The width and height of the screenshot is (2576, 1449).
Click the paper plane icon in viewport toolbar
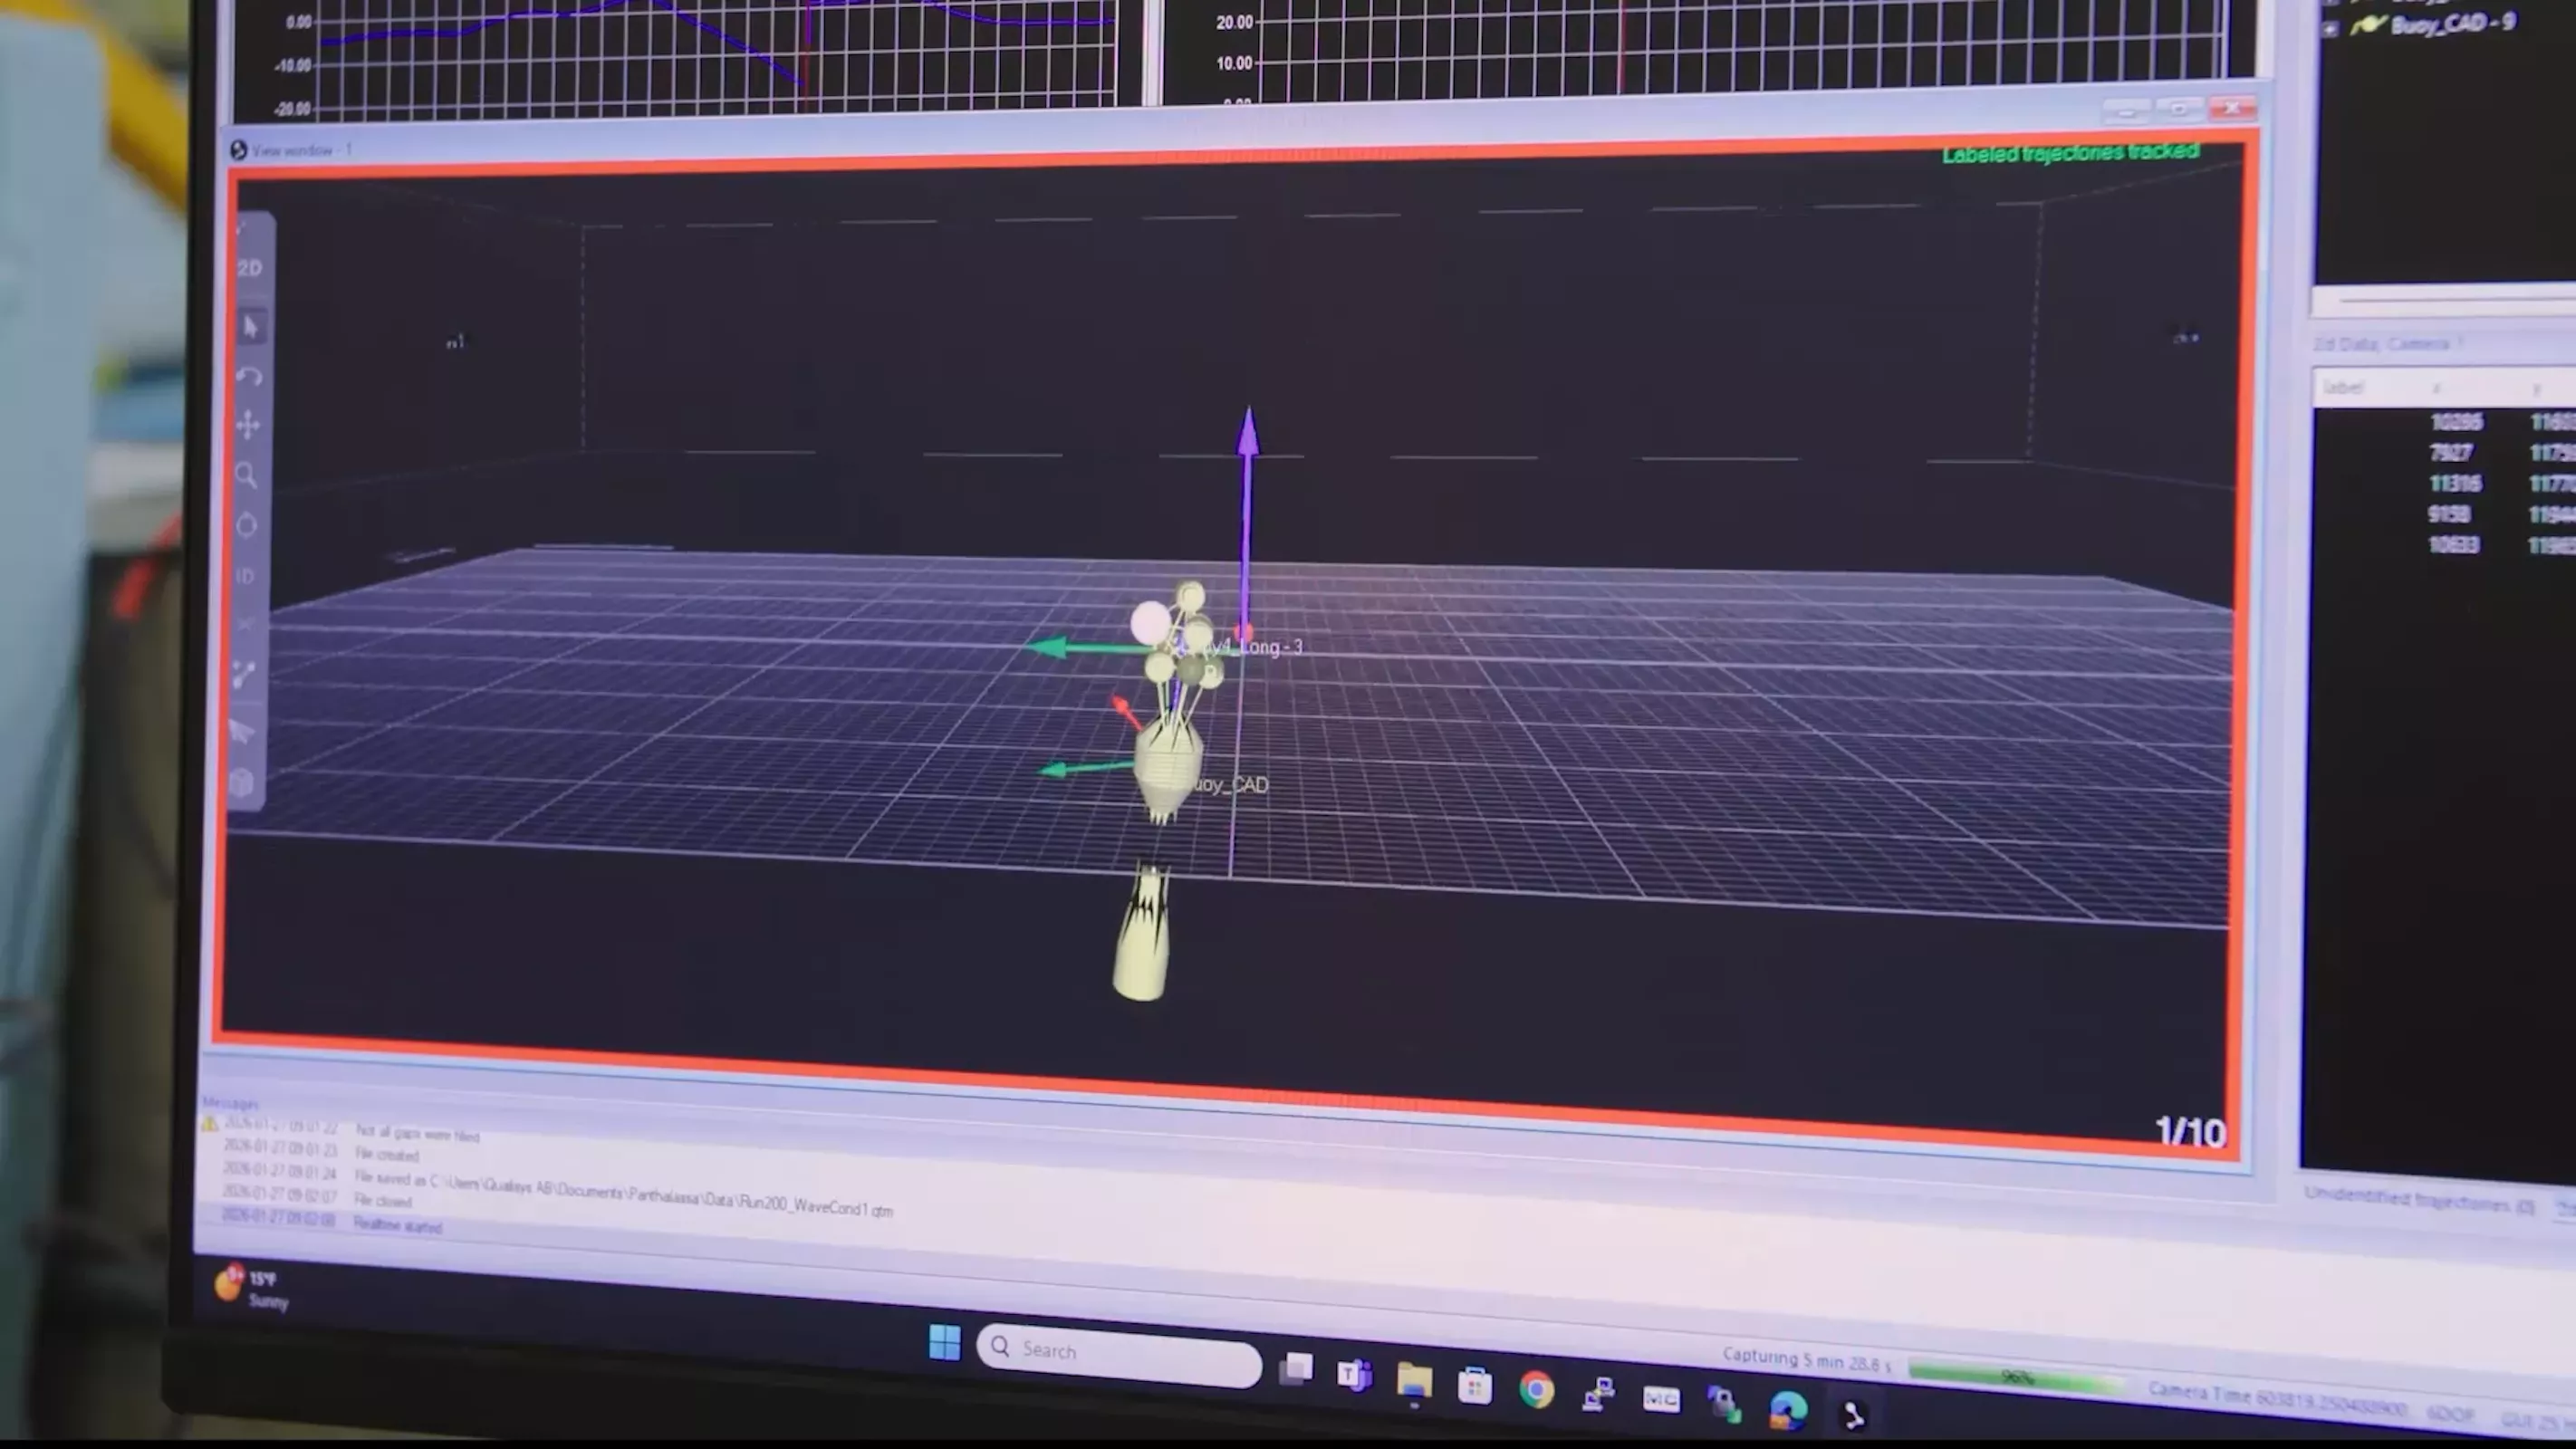coord(242,730)
